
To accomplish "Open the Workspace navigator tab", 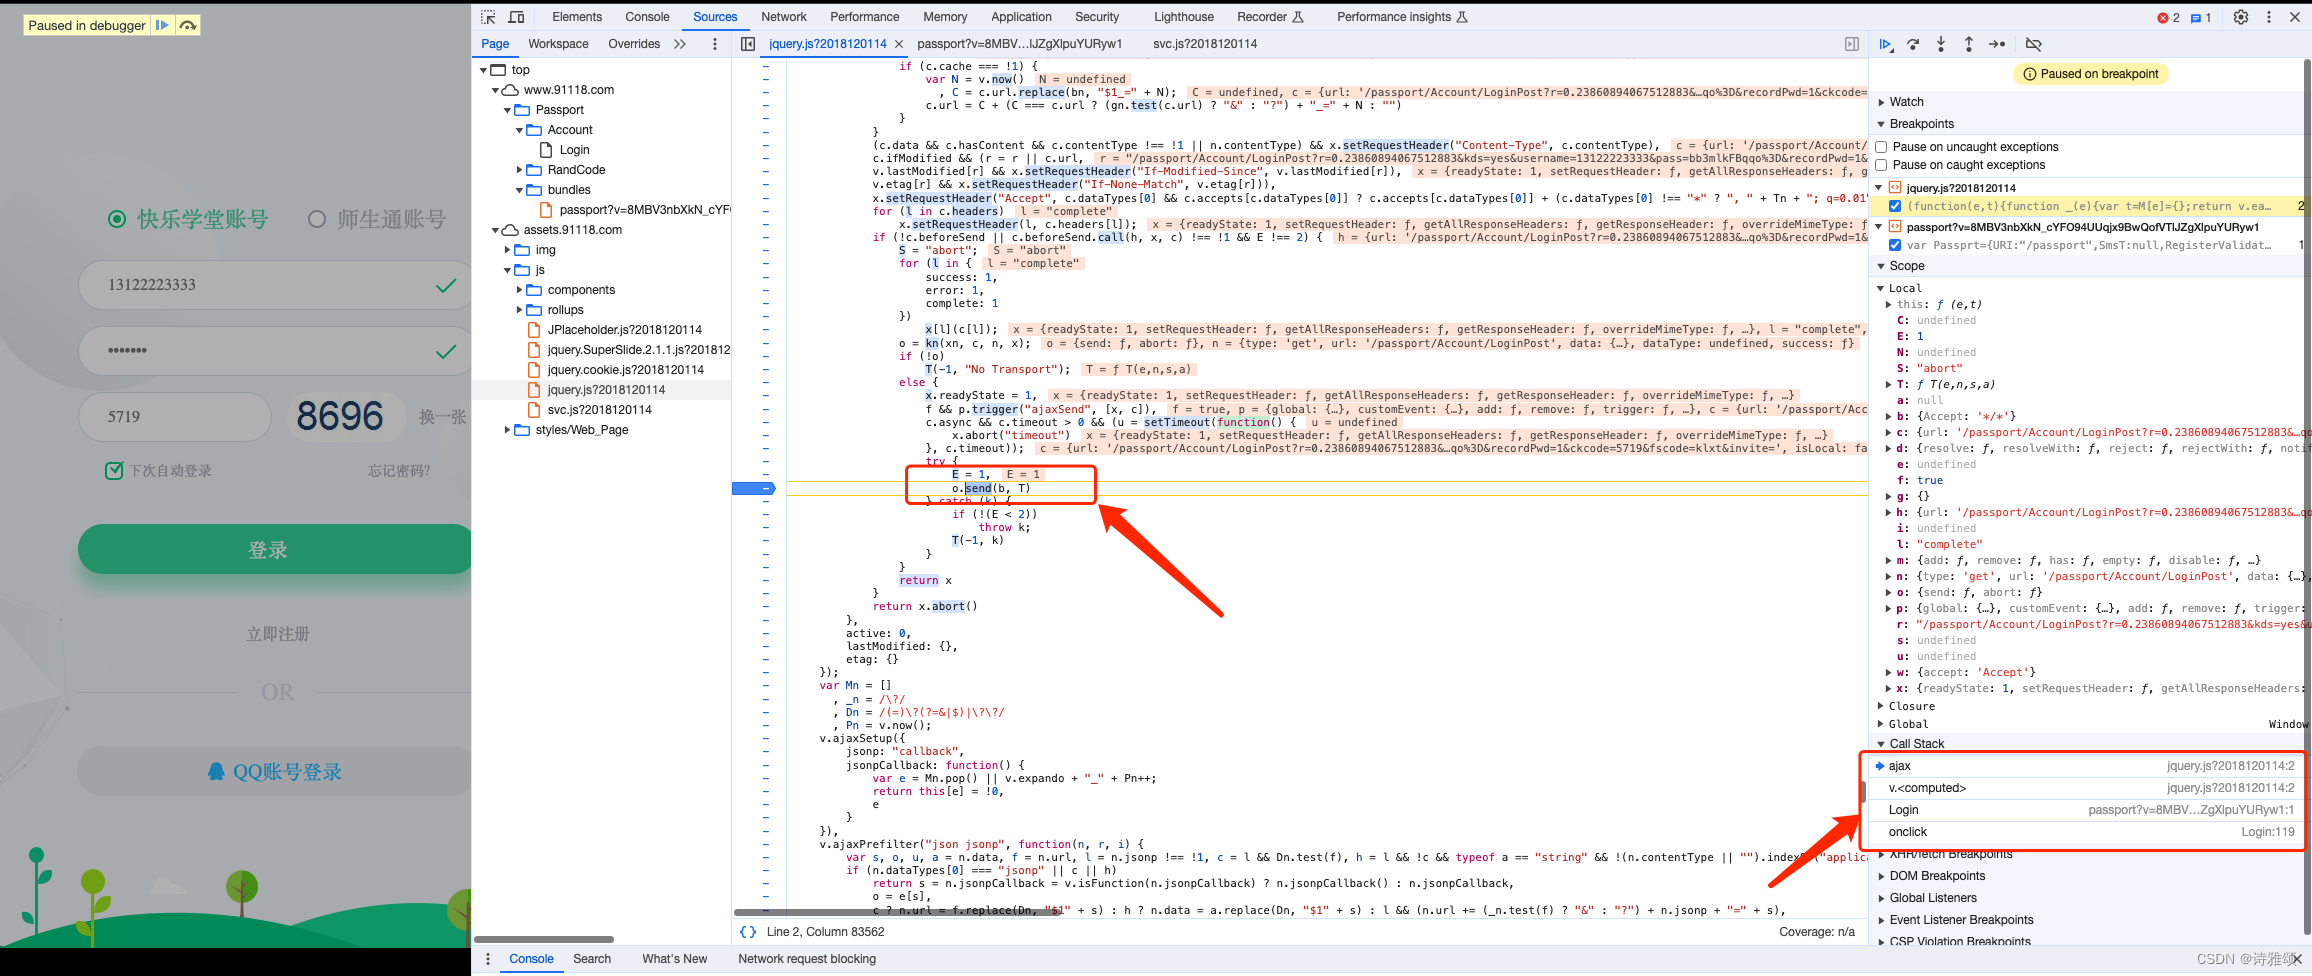I will (558, 44).
